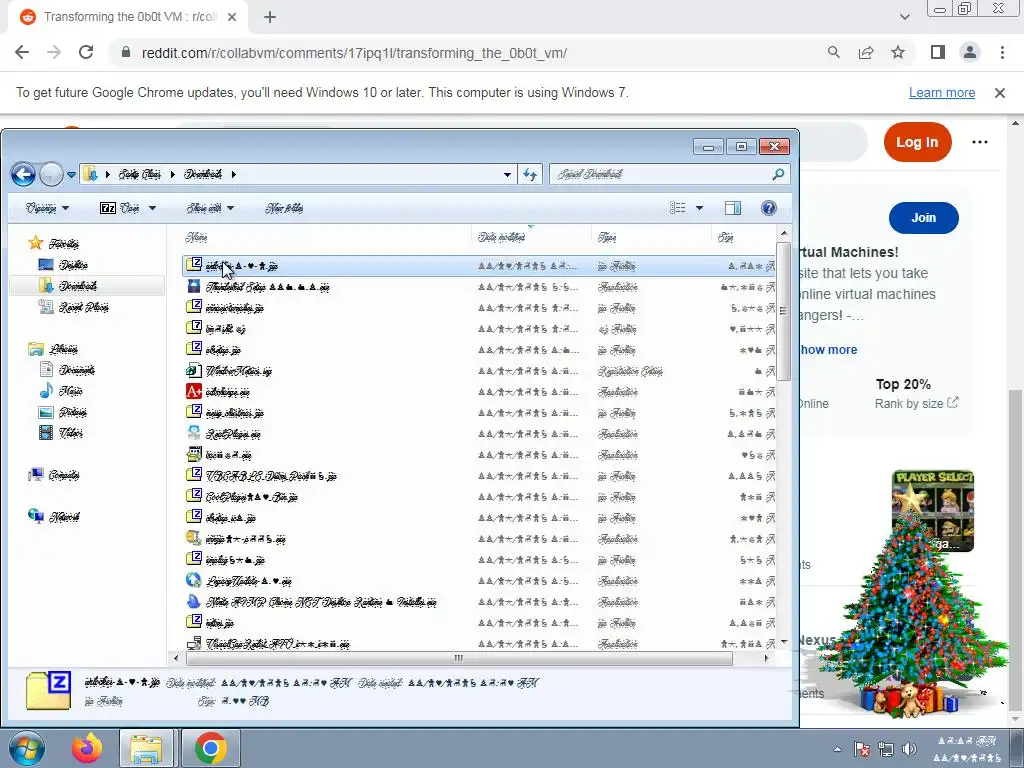The width and height of the screenshot is (1024, 768).
Task: Toggle Chrome's side panel
Action: [x=938, y=52]
